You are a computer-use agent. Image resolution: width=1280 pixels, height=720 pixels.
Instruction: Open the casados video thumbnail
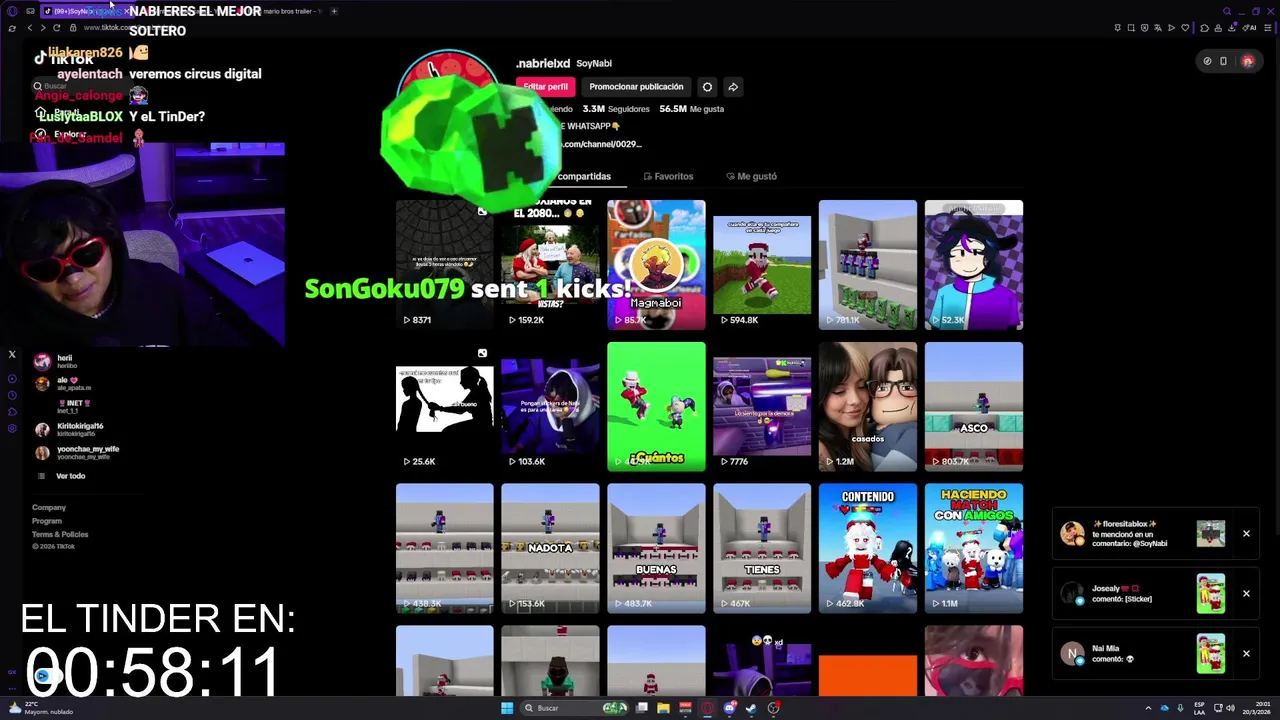pyautogui.click(x=868, y=407)
